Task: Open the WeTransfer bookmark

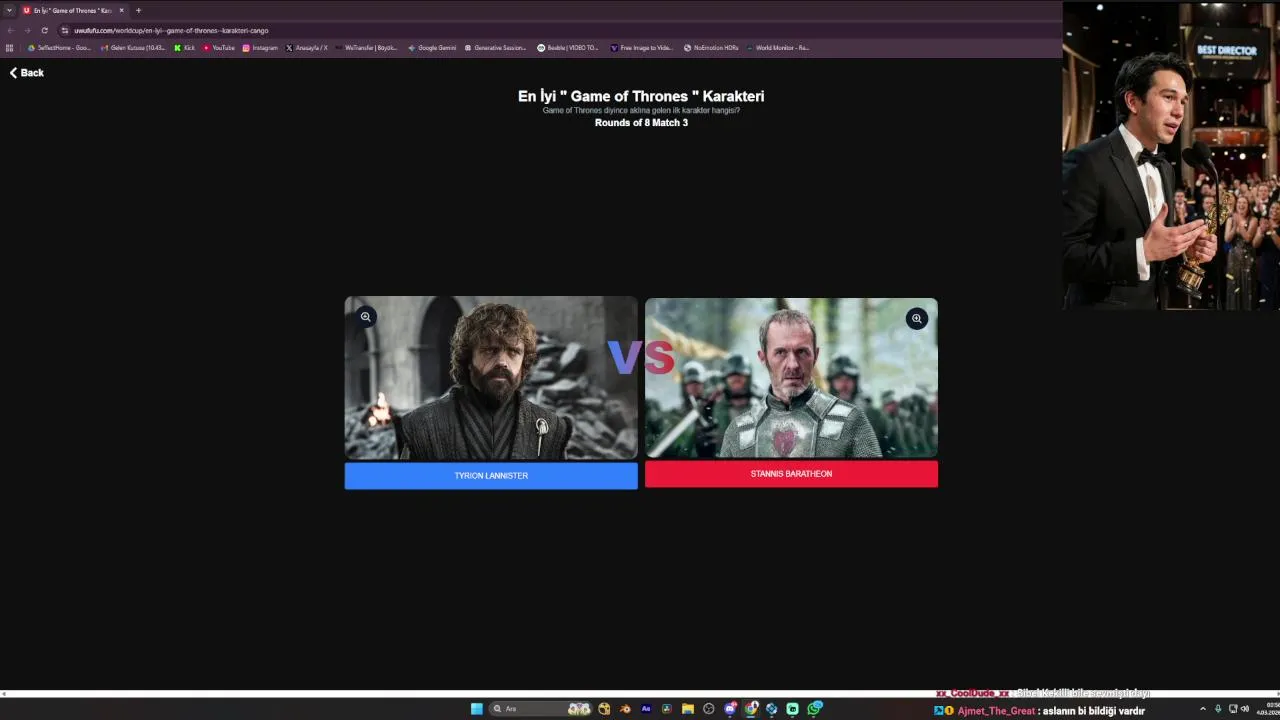Action: point(366,48)
